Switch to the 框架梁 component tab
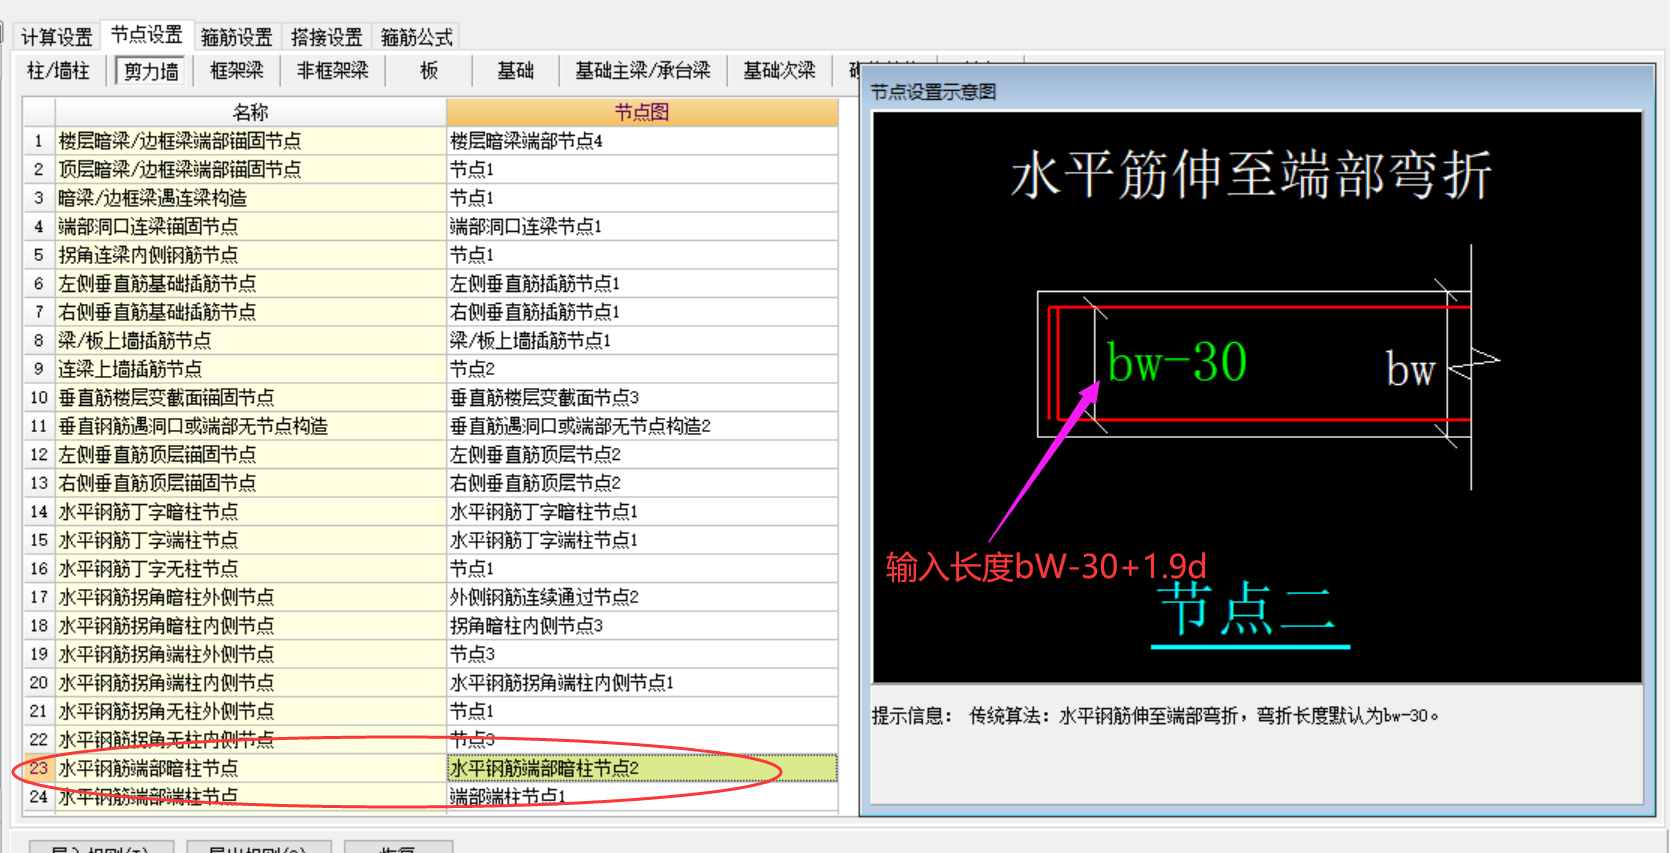The height and width of the screenshot is (853, 1670). tap(237, 71)
